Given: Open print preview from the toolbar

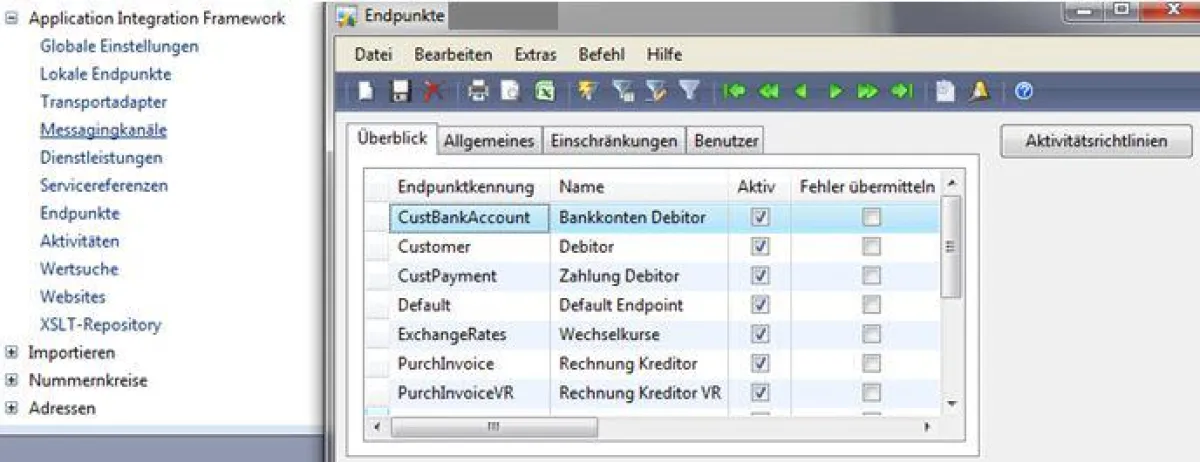Looking at the screenshot, I should pyautogui.click(x=510, y=91).
